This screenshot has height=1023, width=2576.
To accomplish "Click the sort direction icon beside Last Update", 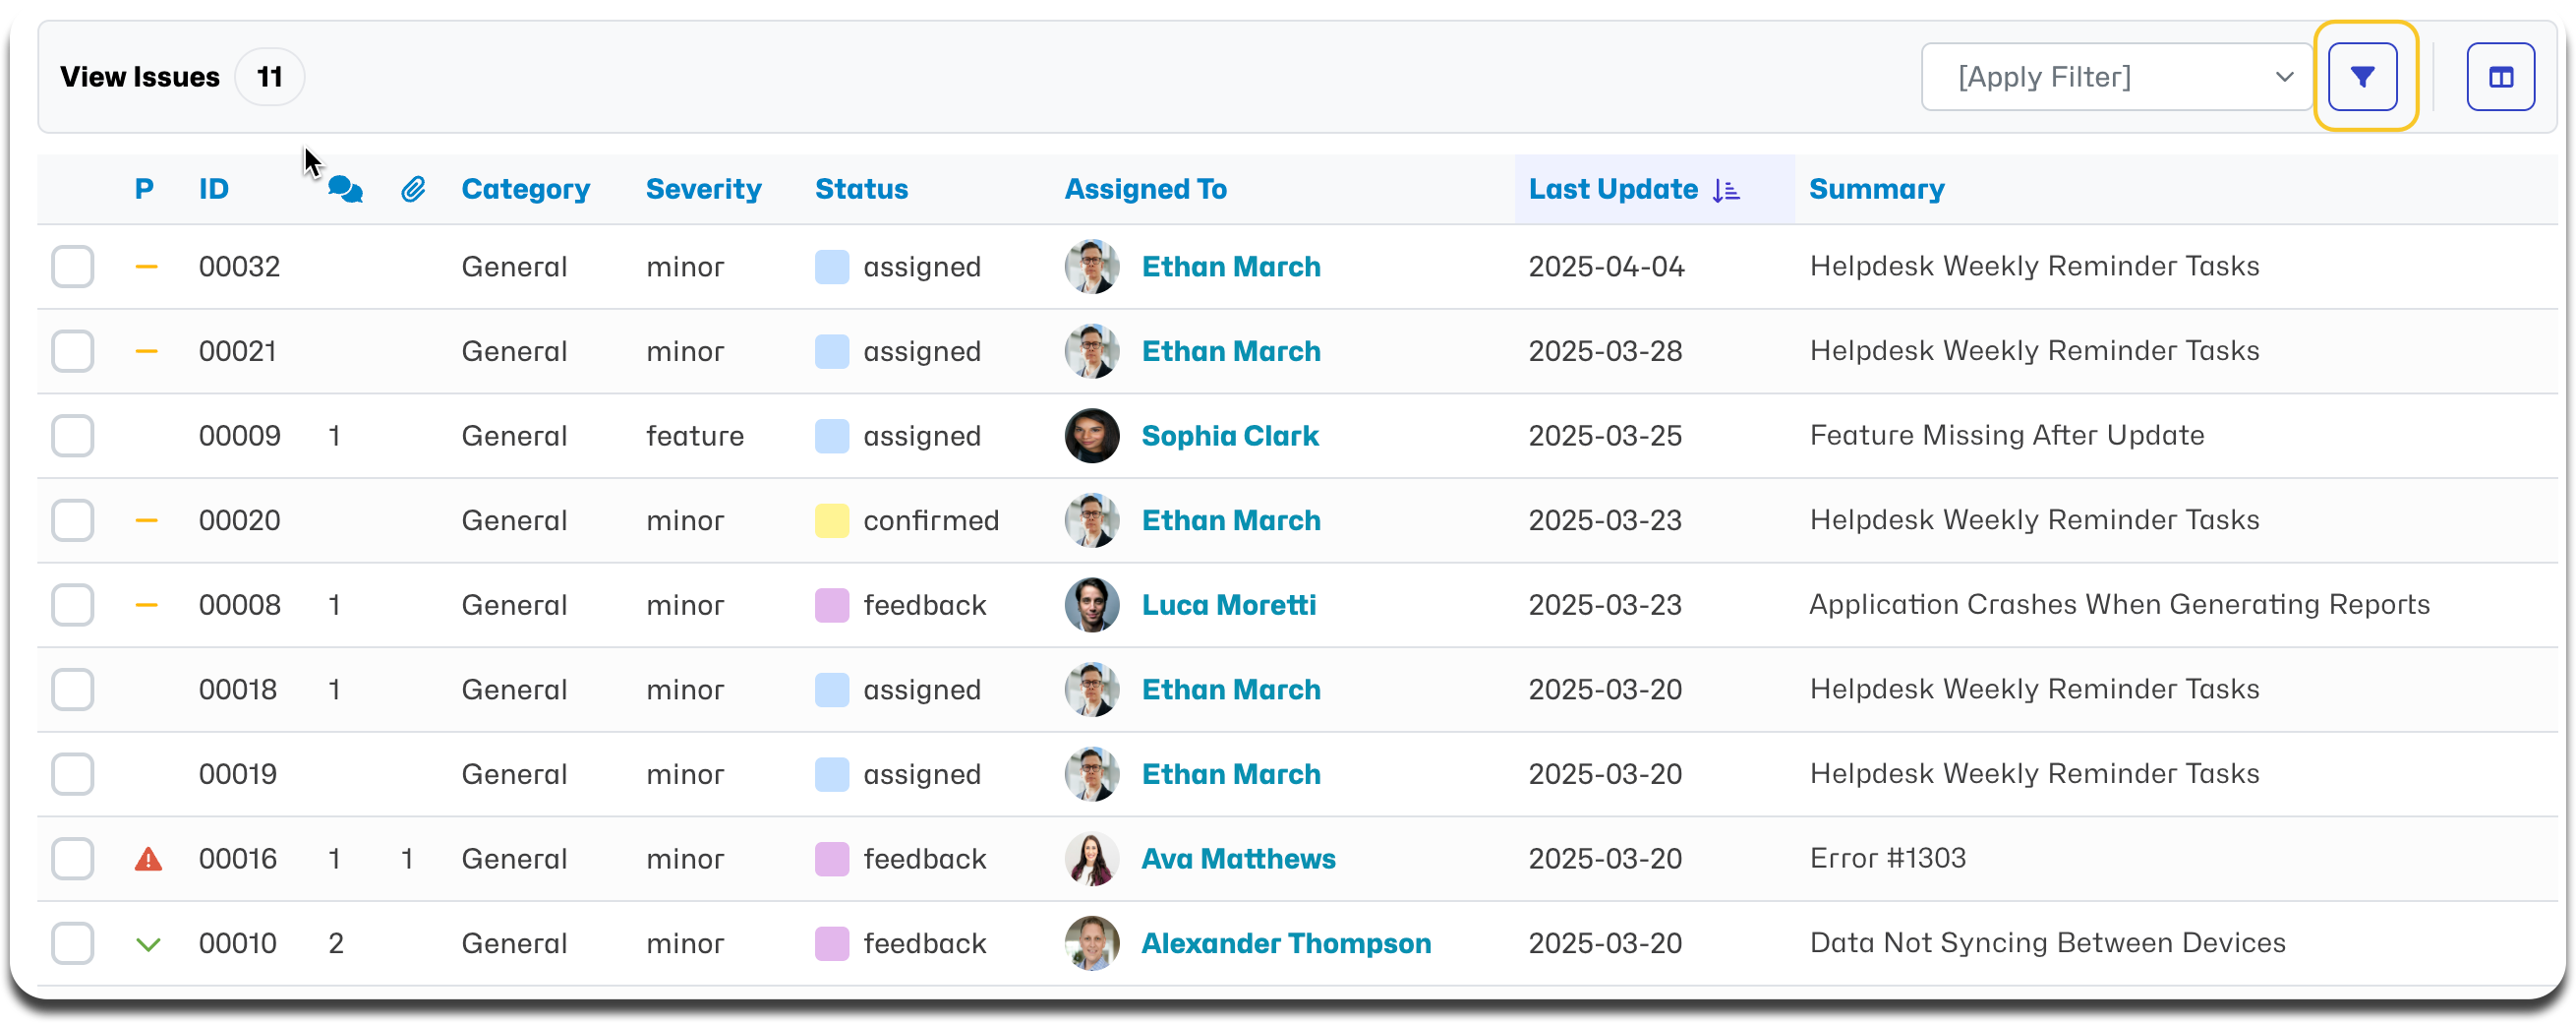I will pyautogui.click(x=1726, y=190).
